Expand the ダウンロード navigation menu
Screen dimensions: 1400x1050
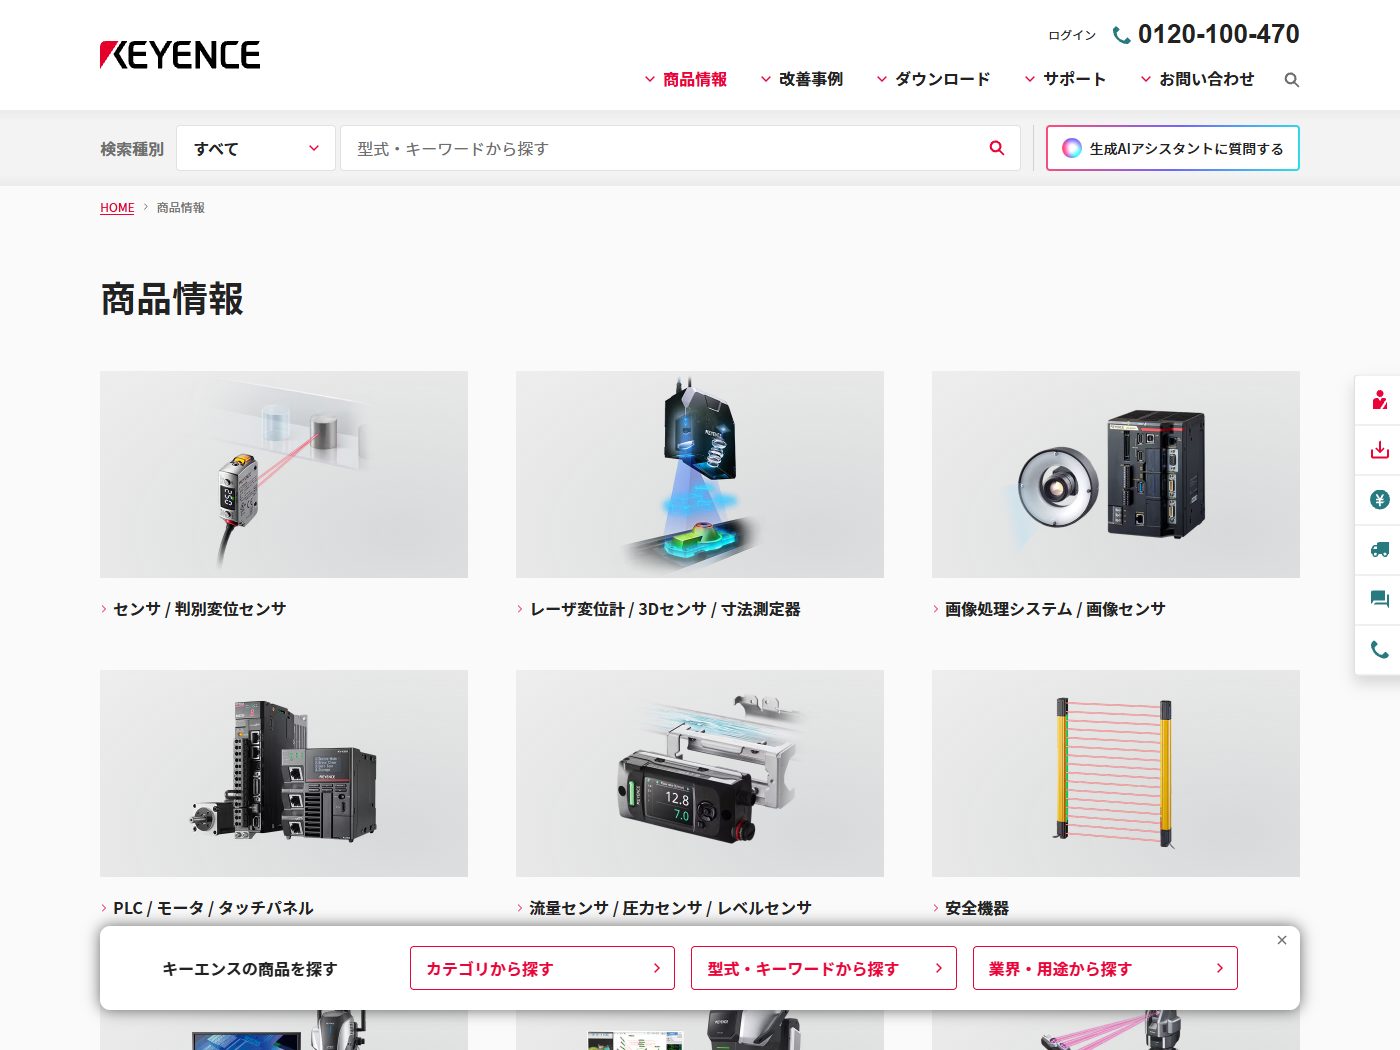pos(933,79)
